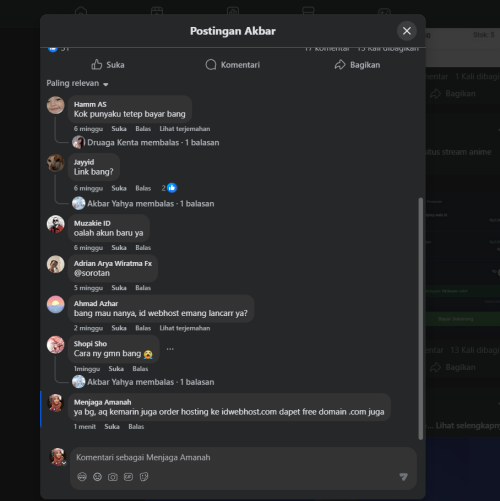Click the 6 minggu timestamp on Muzakie ID comment

(x=88, y=248)
